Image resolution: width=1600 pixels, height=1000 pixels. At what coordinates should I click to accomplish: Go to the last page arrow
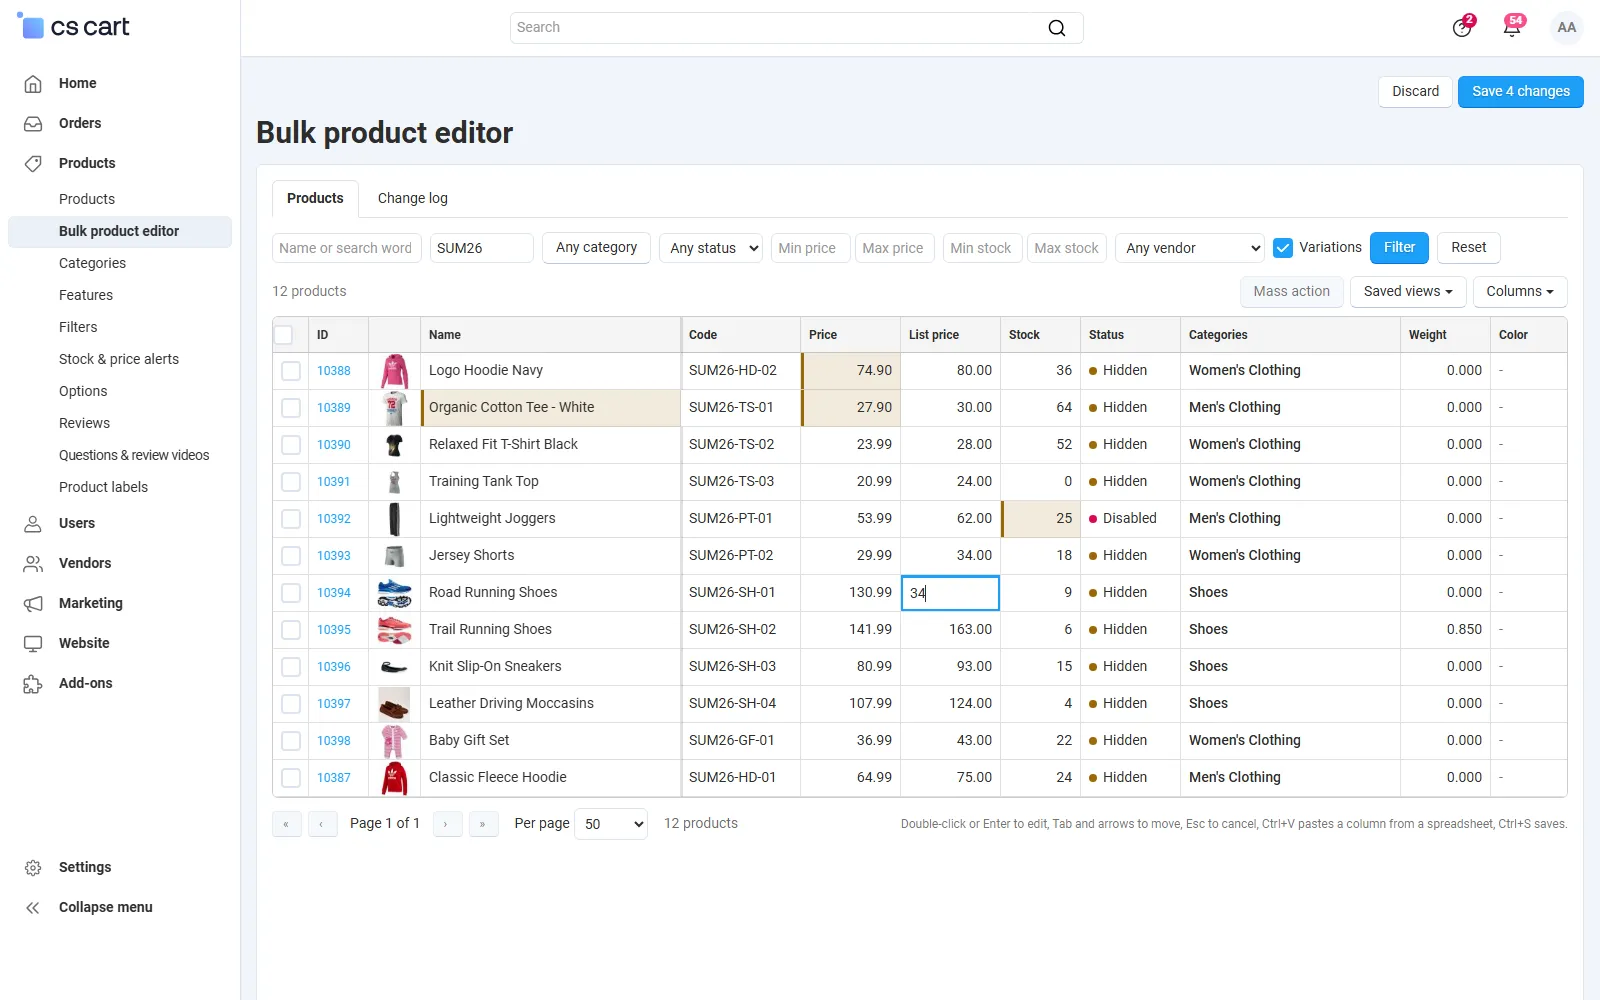tap(483, 824)
